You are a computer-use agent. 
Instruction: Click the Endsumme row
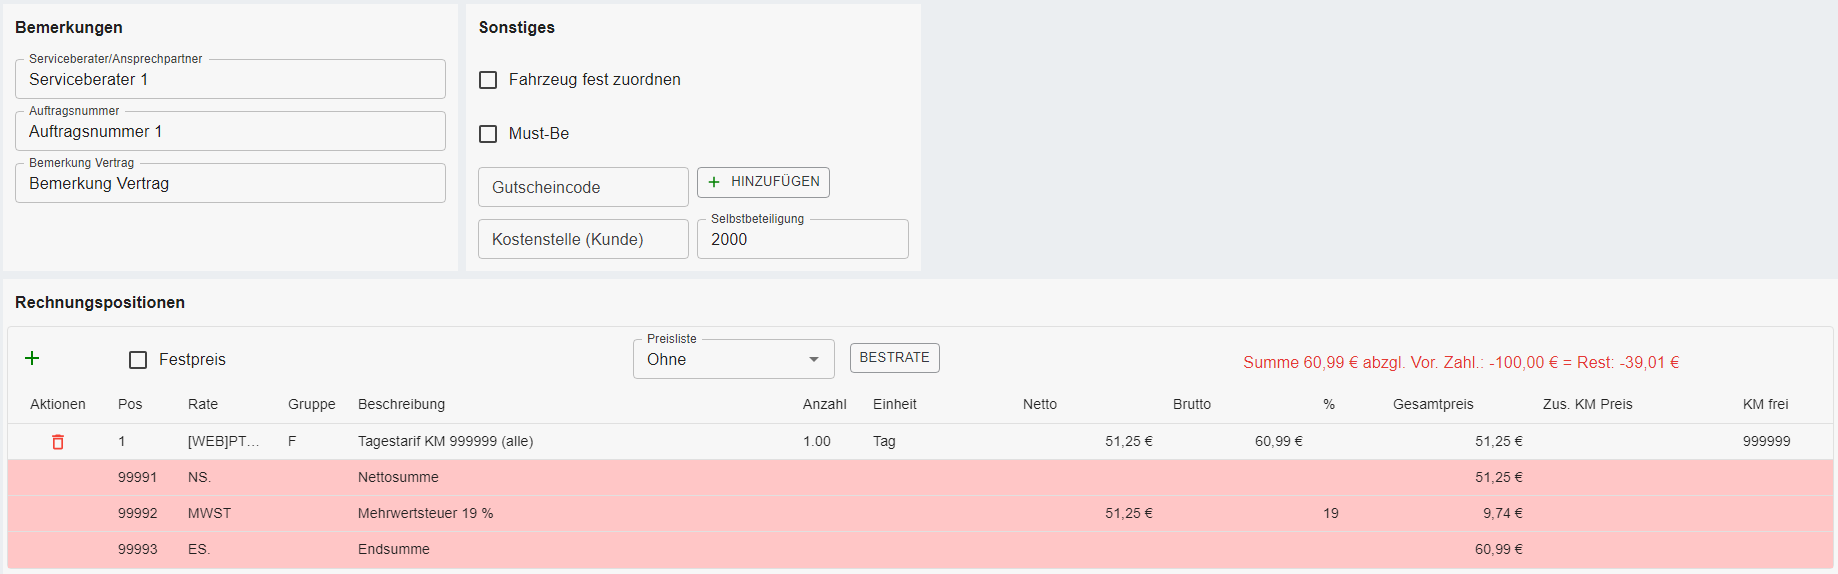coord(394,550)
